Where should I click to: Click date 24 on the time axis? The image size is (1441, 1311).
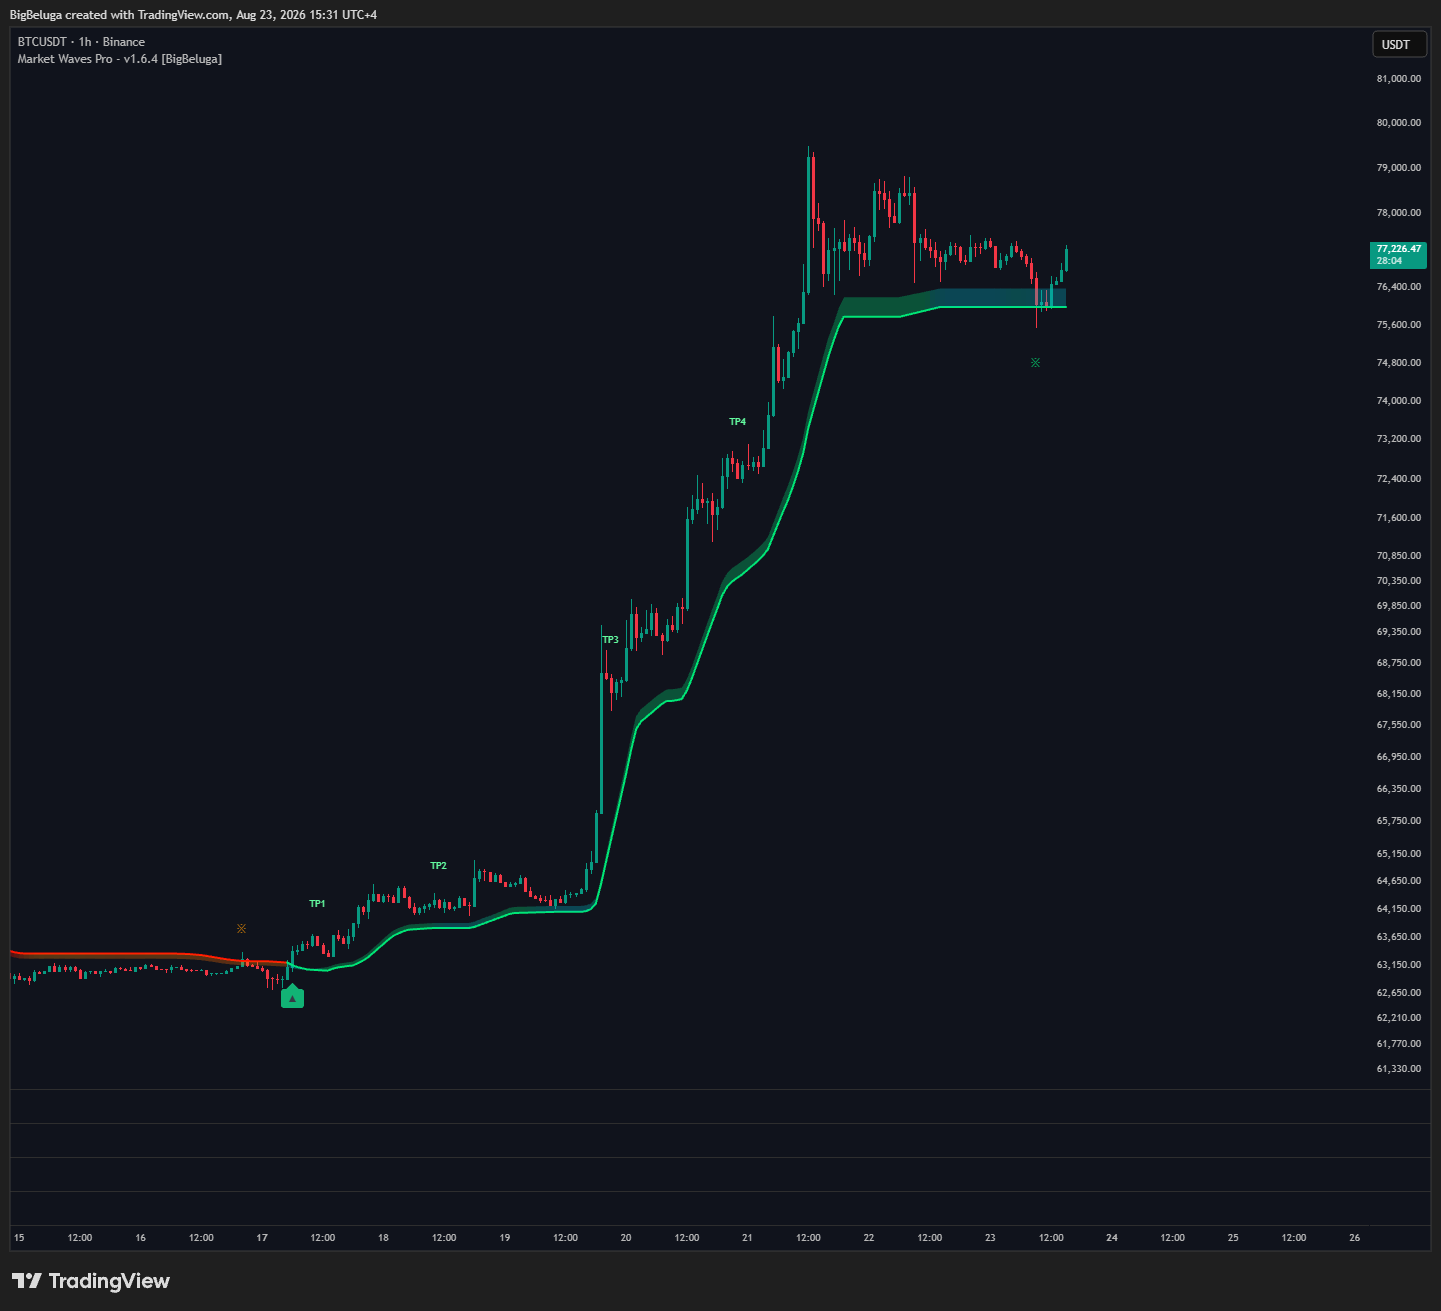(x=1112, y=1238)
